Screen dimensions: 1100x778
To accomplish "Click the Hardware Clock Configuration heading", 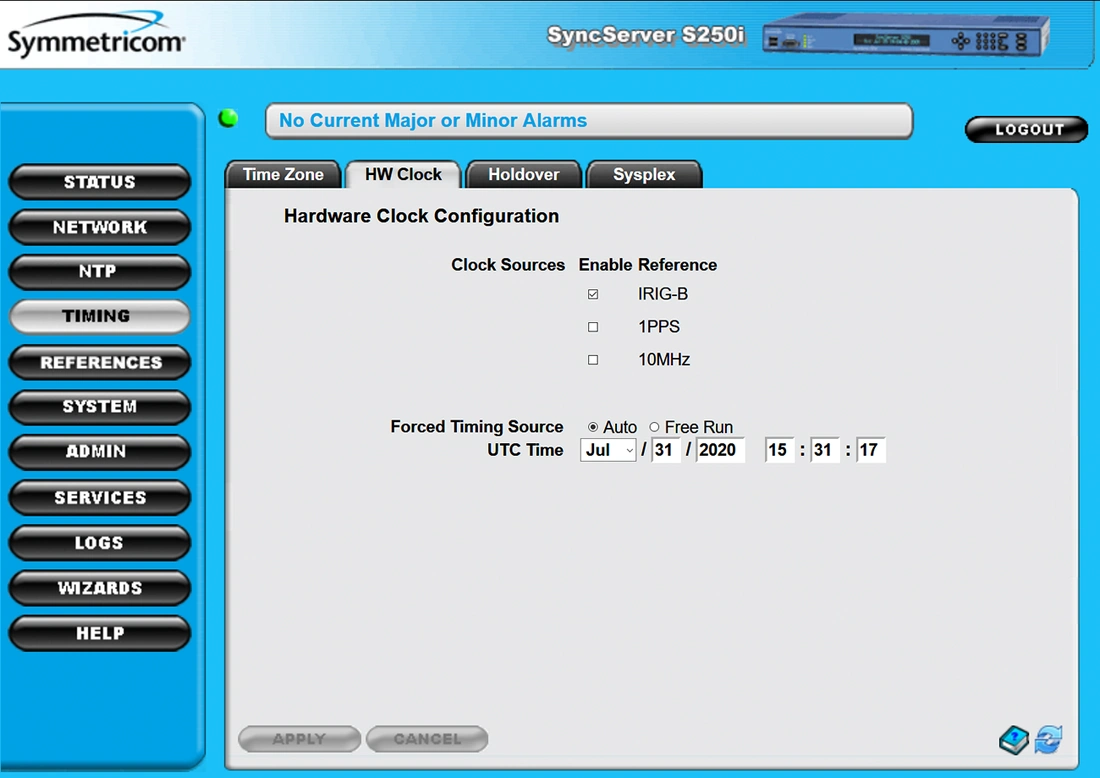I will point(422,216).
